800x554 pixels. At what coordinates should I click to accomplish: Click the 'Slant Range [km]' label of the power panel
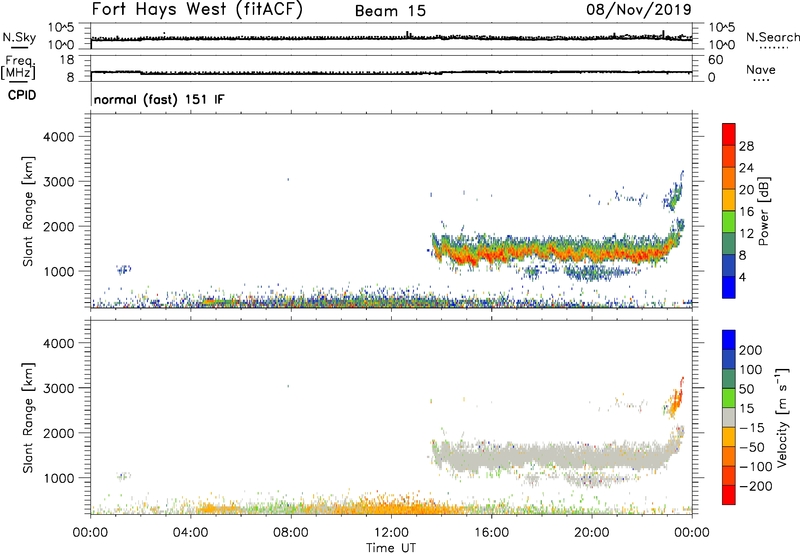(28, 211)
